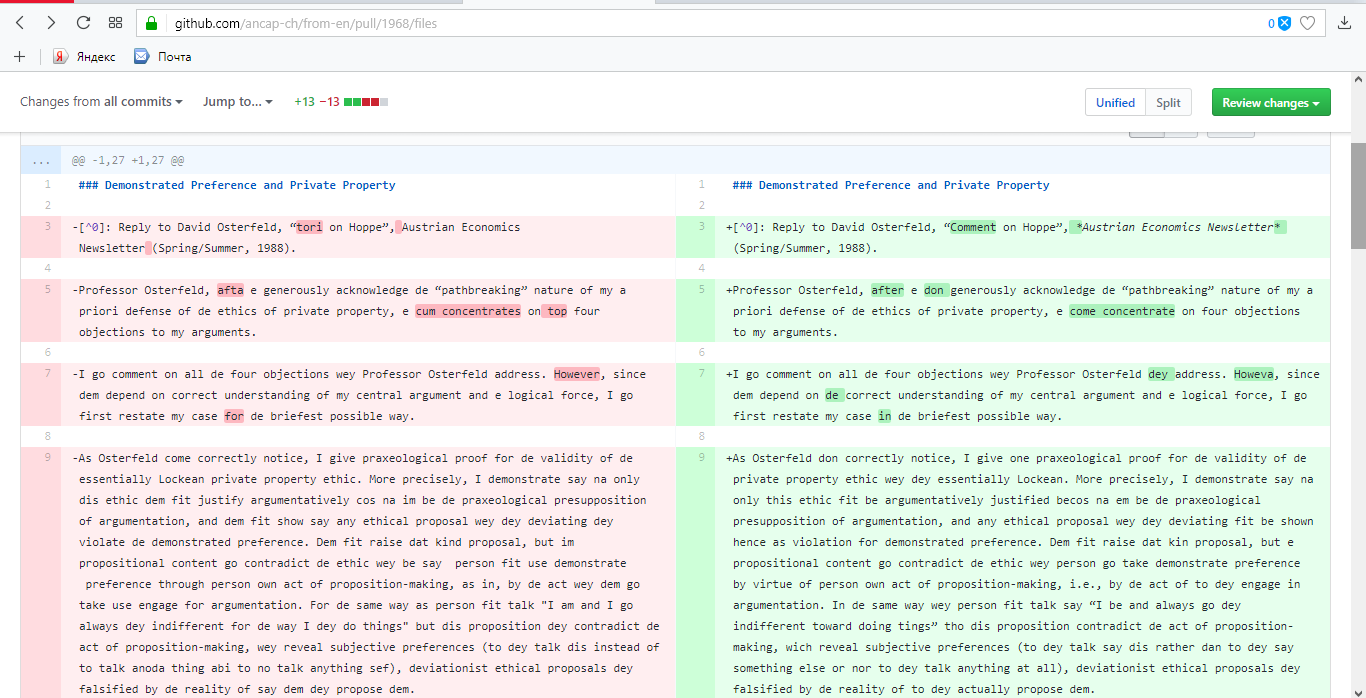Click the hunk header @@ -1,27 +1,27 @@
The image size is (1366, 698).
[x=127, y=160]
